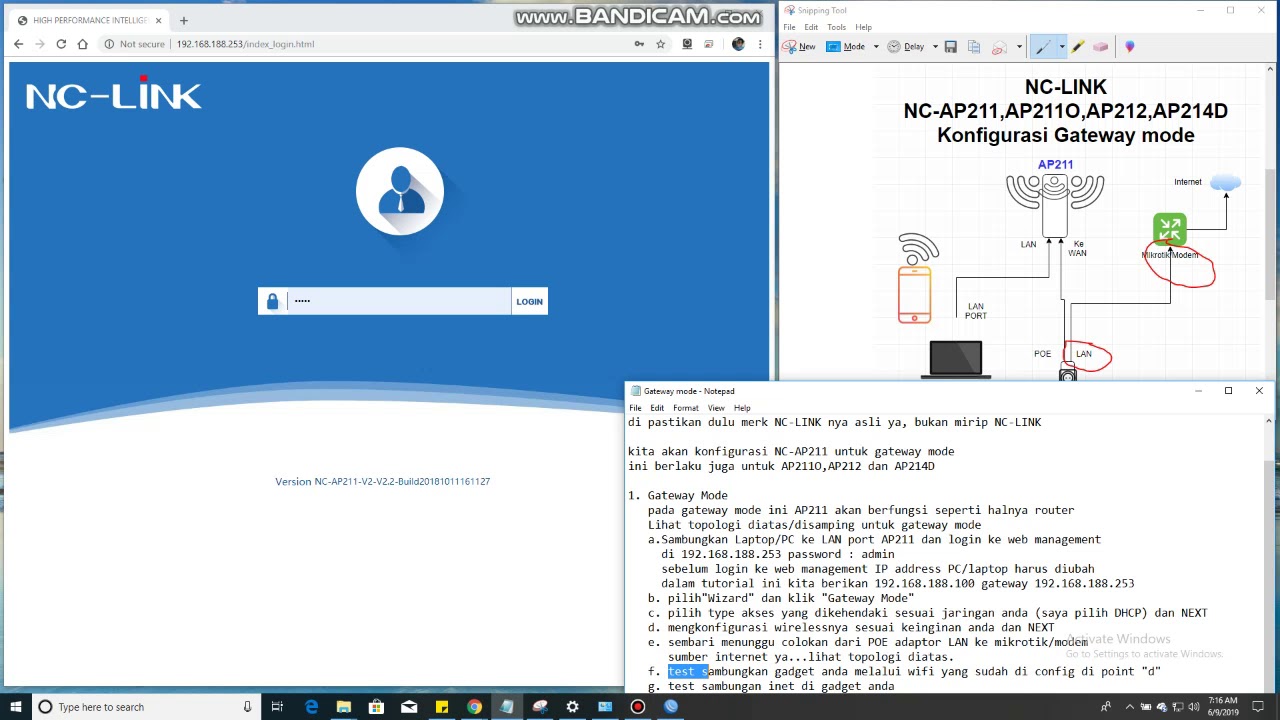The height and width of the screenshot is (720, 1280).
Task: Reload the Chrome page
Action: [61, 44]
